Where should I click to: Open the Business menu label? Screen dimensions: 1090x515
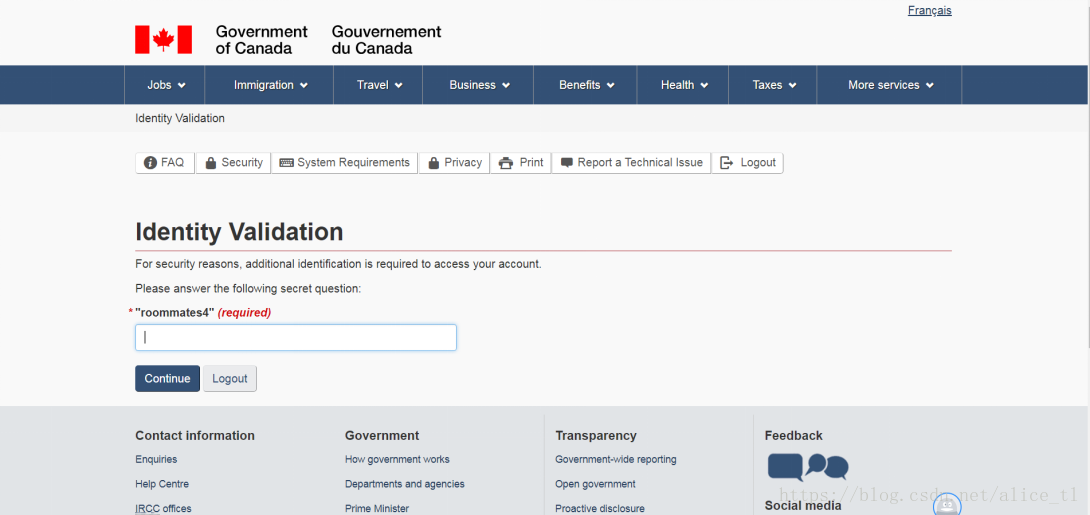click(x=473, y=85)
